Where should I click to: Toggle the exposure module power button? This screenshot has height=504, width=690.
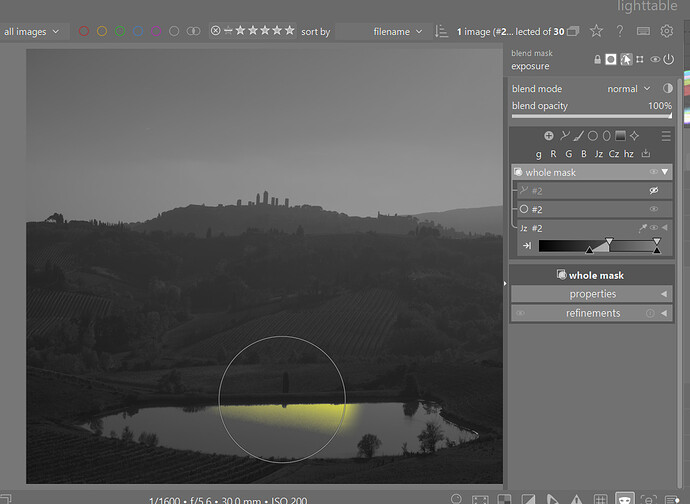pyautogui.click(x=668, y=59)
